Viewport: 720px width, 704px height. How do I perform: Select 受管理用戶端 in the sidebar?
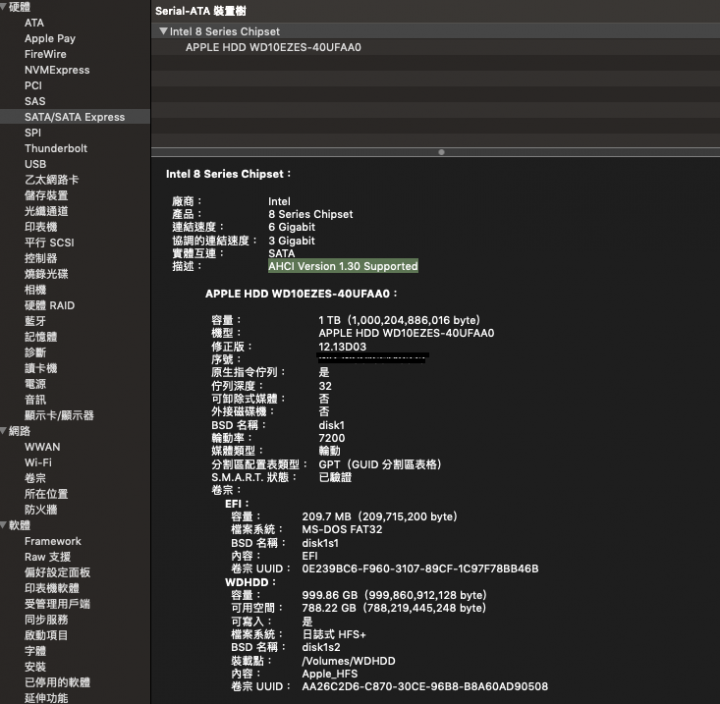pyautogui.click(x=57, y=604)
